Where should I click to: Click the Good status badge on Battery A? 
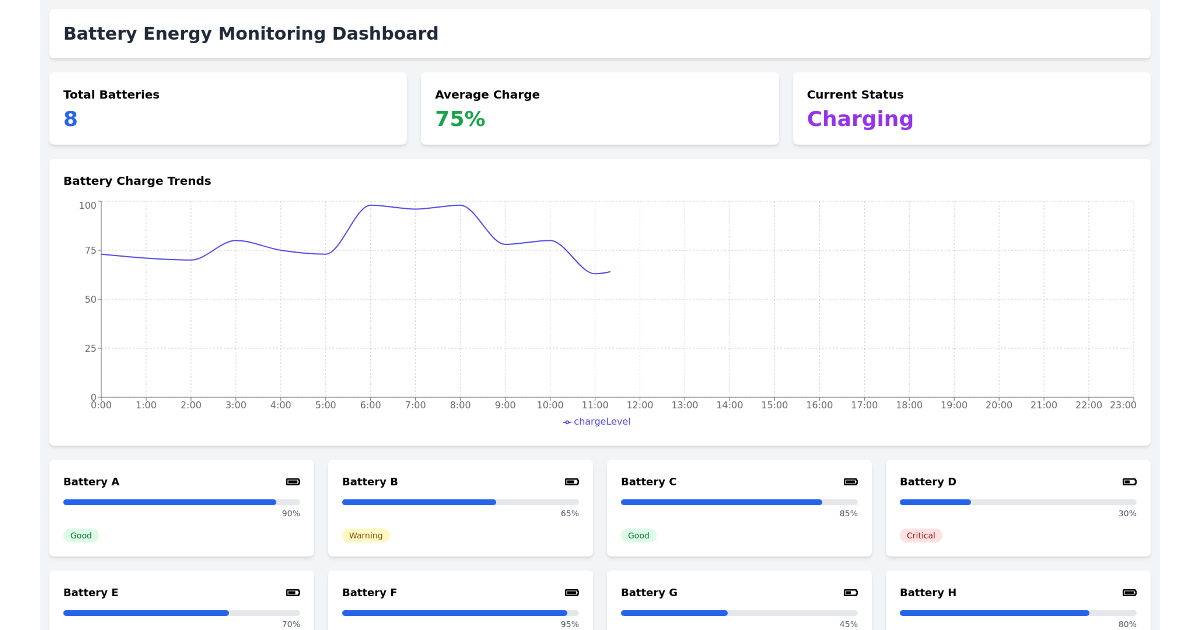[x=81, y=535]
